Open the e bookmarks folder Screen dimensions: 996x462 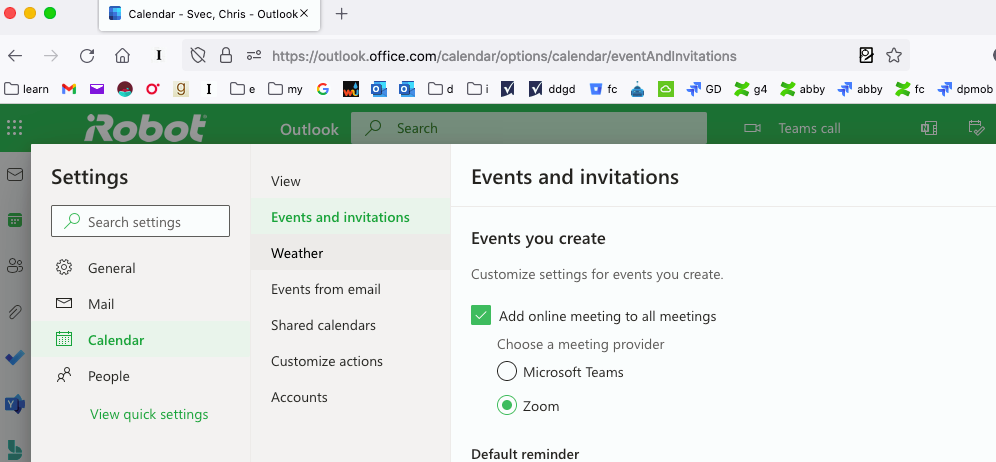[x=242, y=89]
